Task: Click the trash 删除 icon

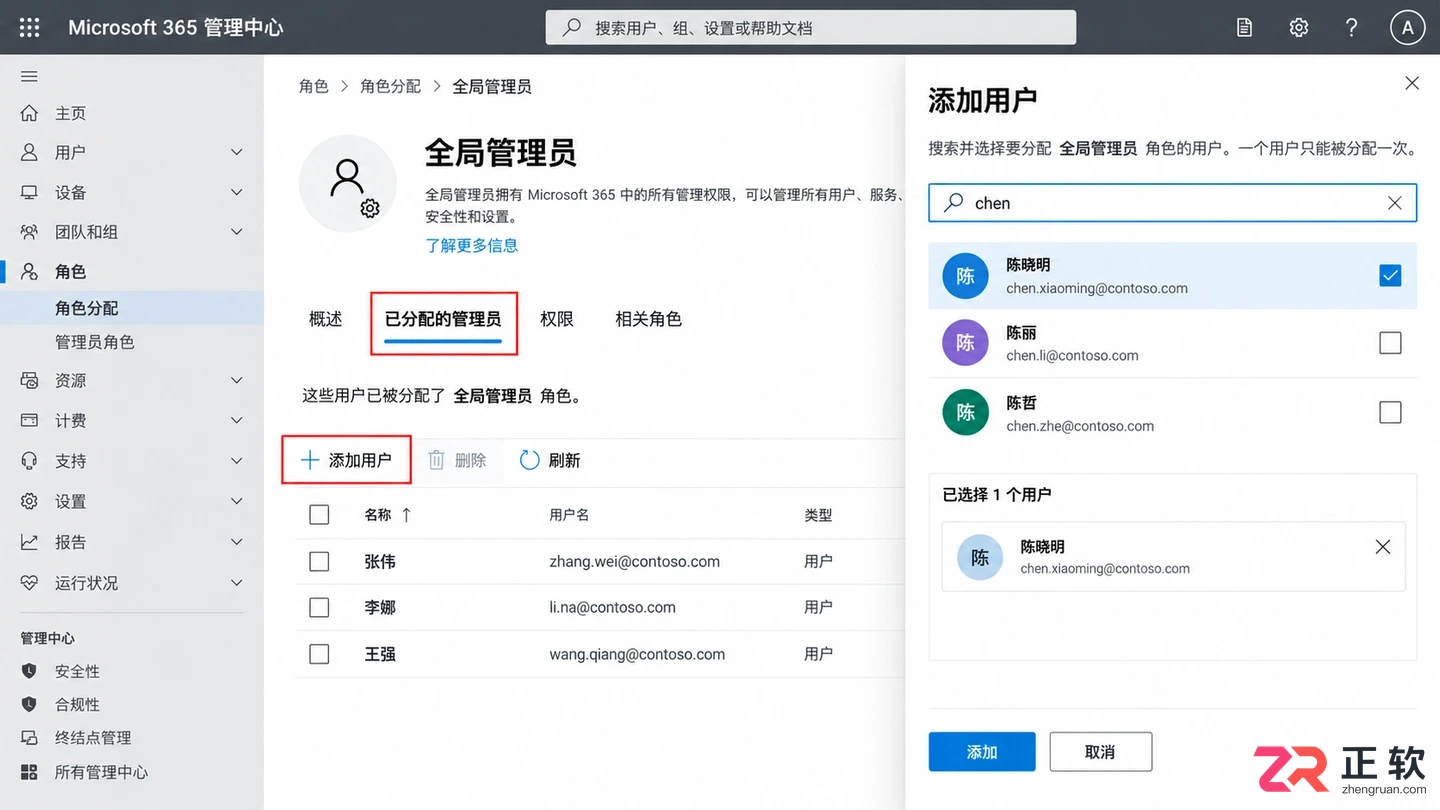Action: (436, 460)
